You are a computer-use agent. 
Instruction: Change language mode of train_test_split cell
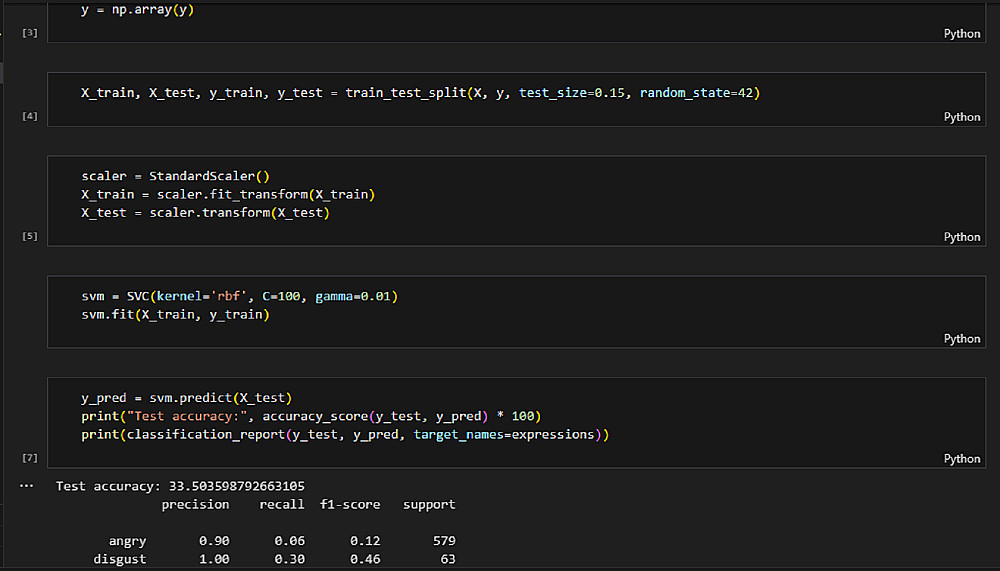(x=962, y=117)
